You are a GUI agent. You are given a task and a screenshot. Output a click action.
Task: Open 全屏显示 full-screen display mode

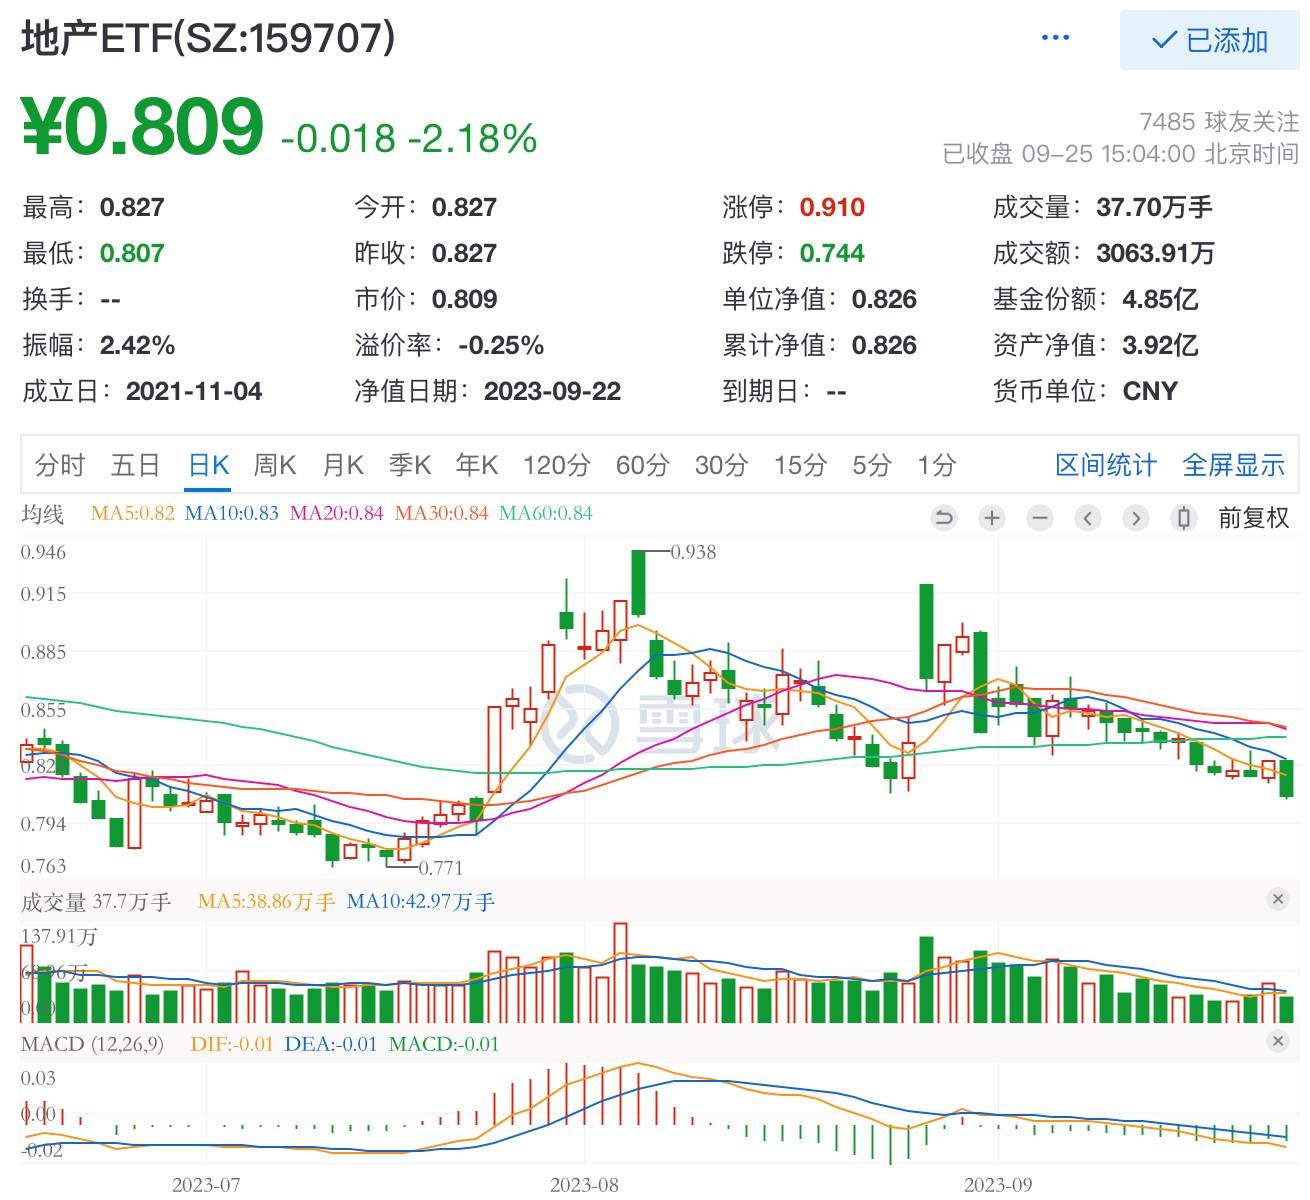(x=1235, y=464)
